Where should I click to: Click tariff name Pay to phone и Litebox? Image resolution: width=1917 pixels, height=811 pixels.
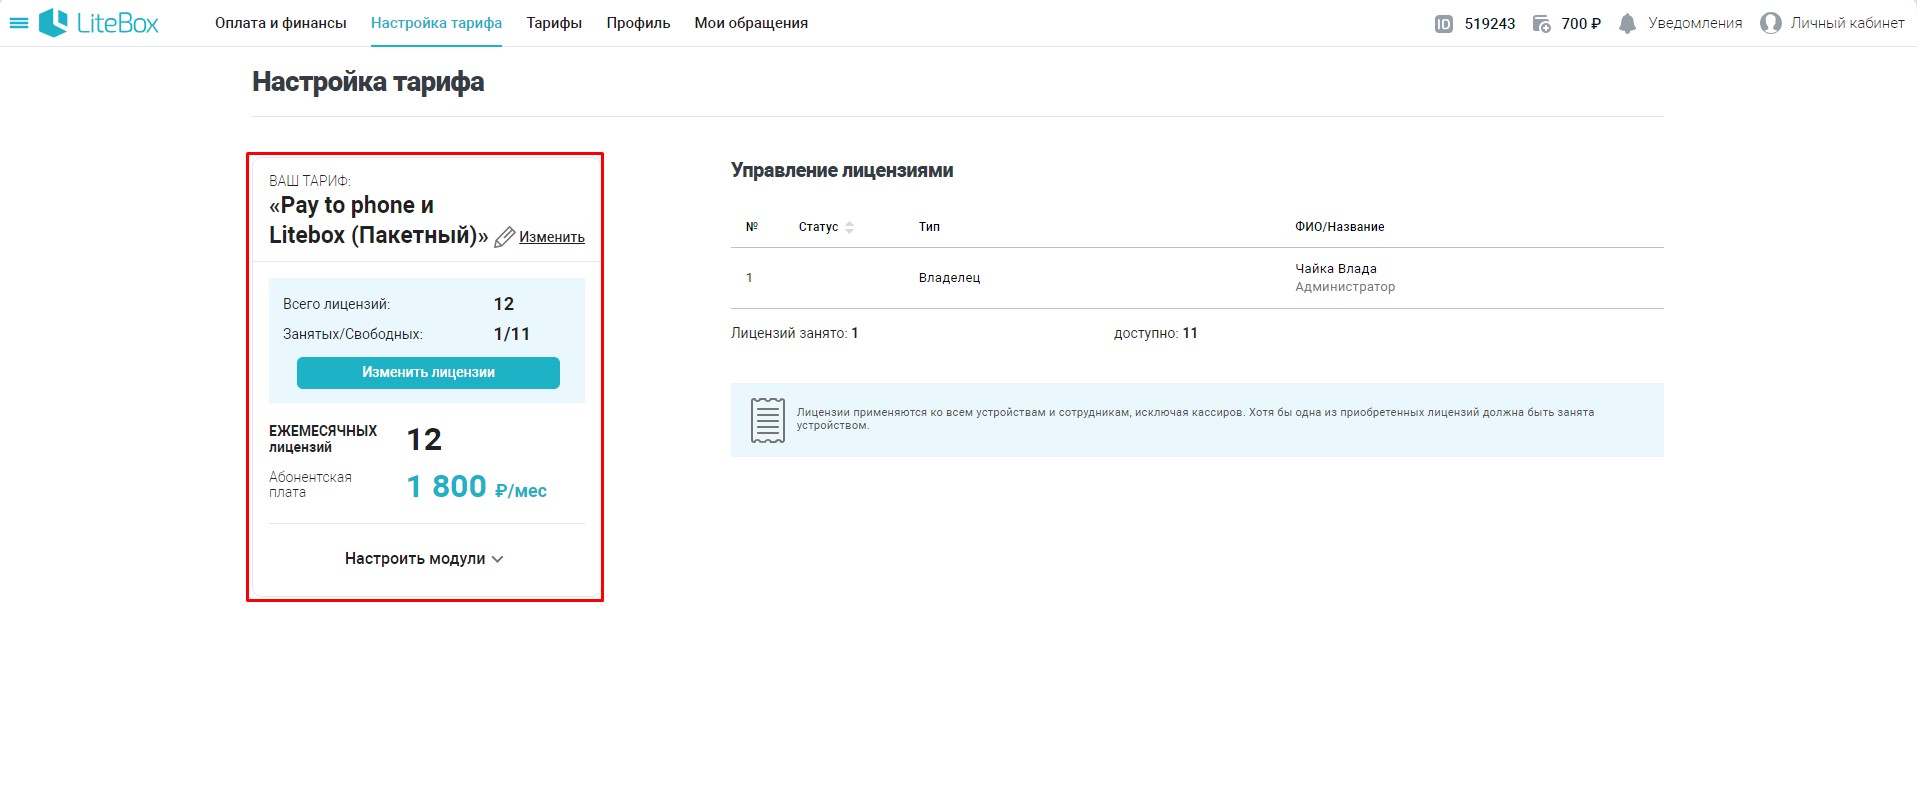tap(378, 220)
